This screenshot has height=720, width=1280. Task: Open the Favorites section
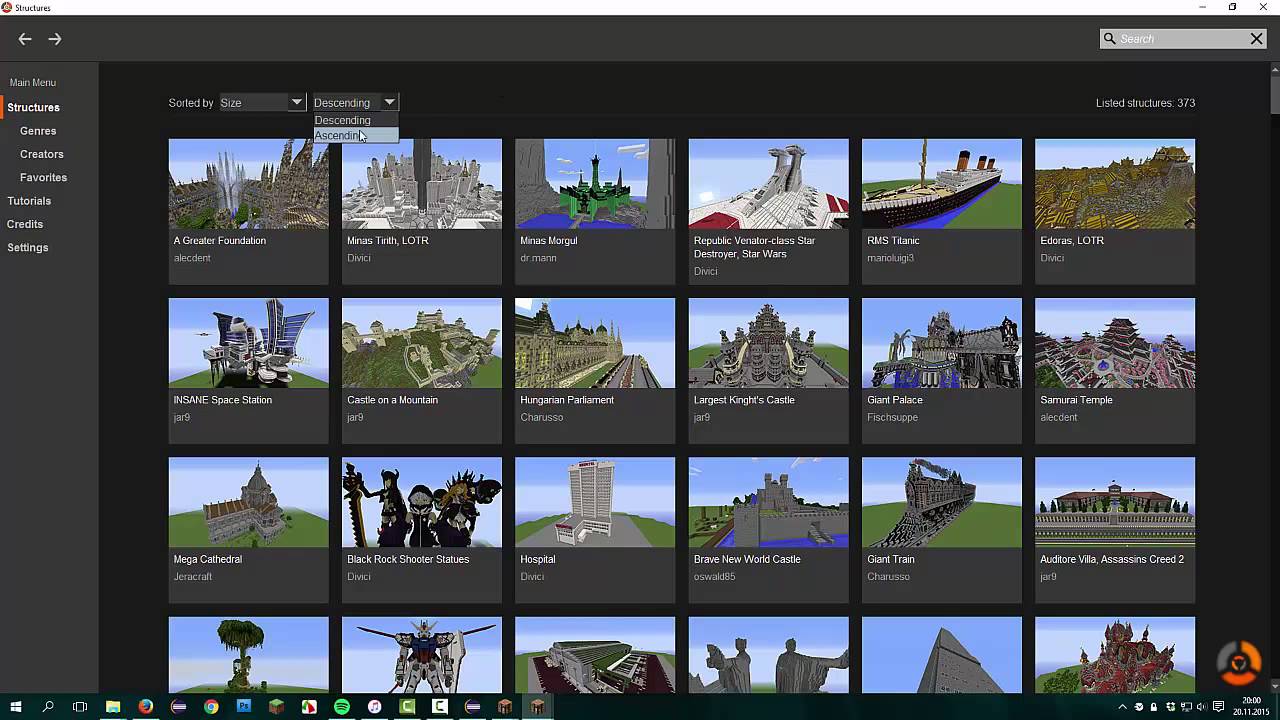pos(43,177)
